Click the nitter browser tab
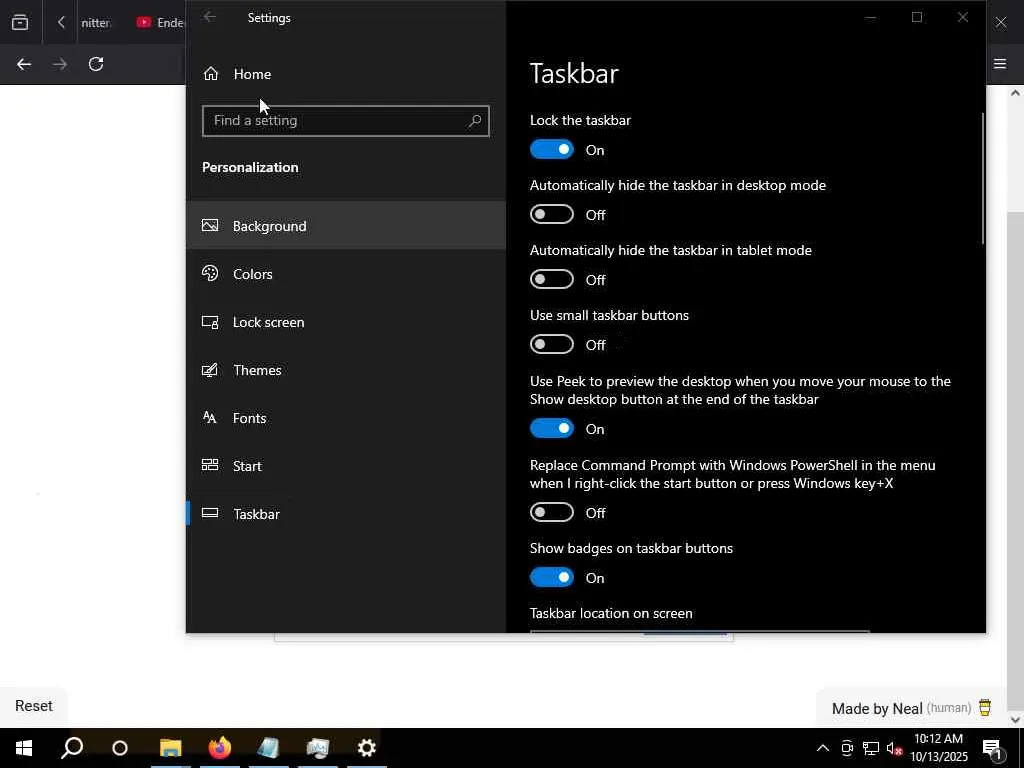 95,22
